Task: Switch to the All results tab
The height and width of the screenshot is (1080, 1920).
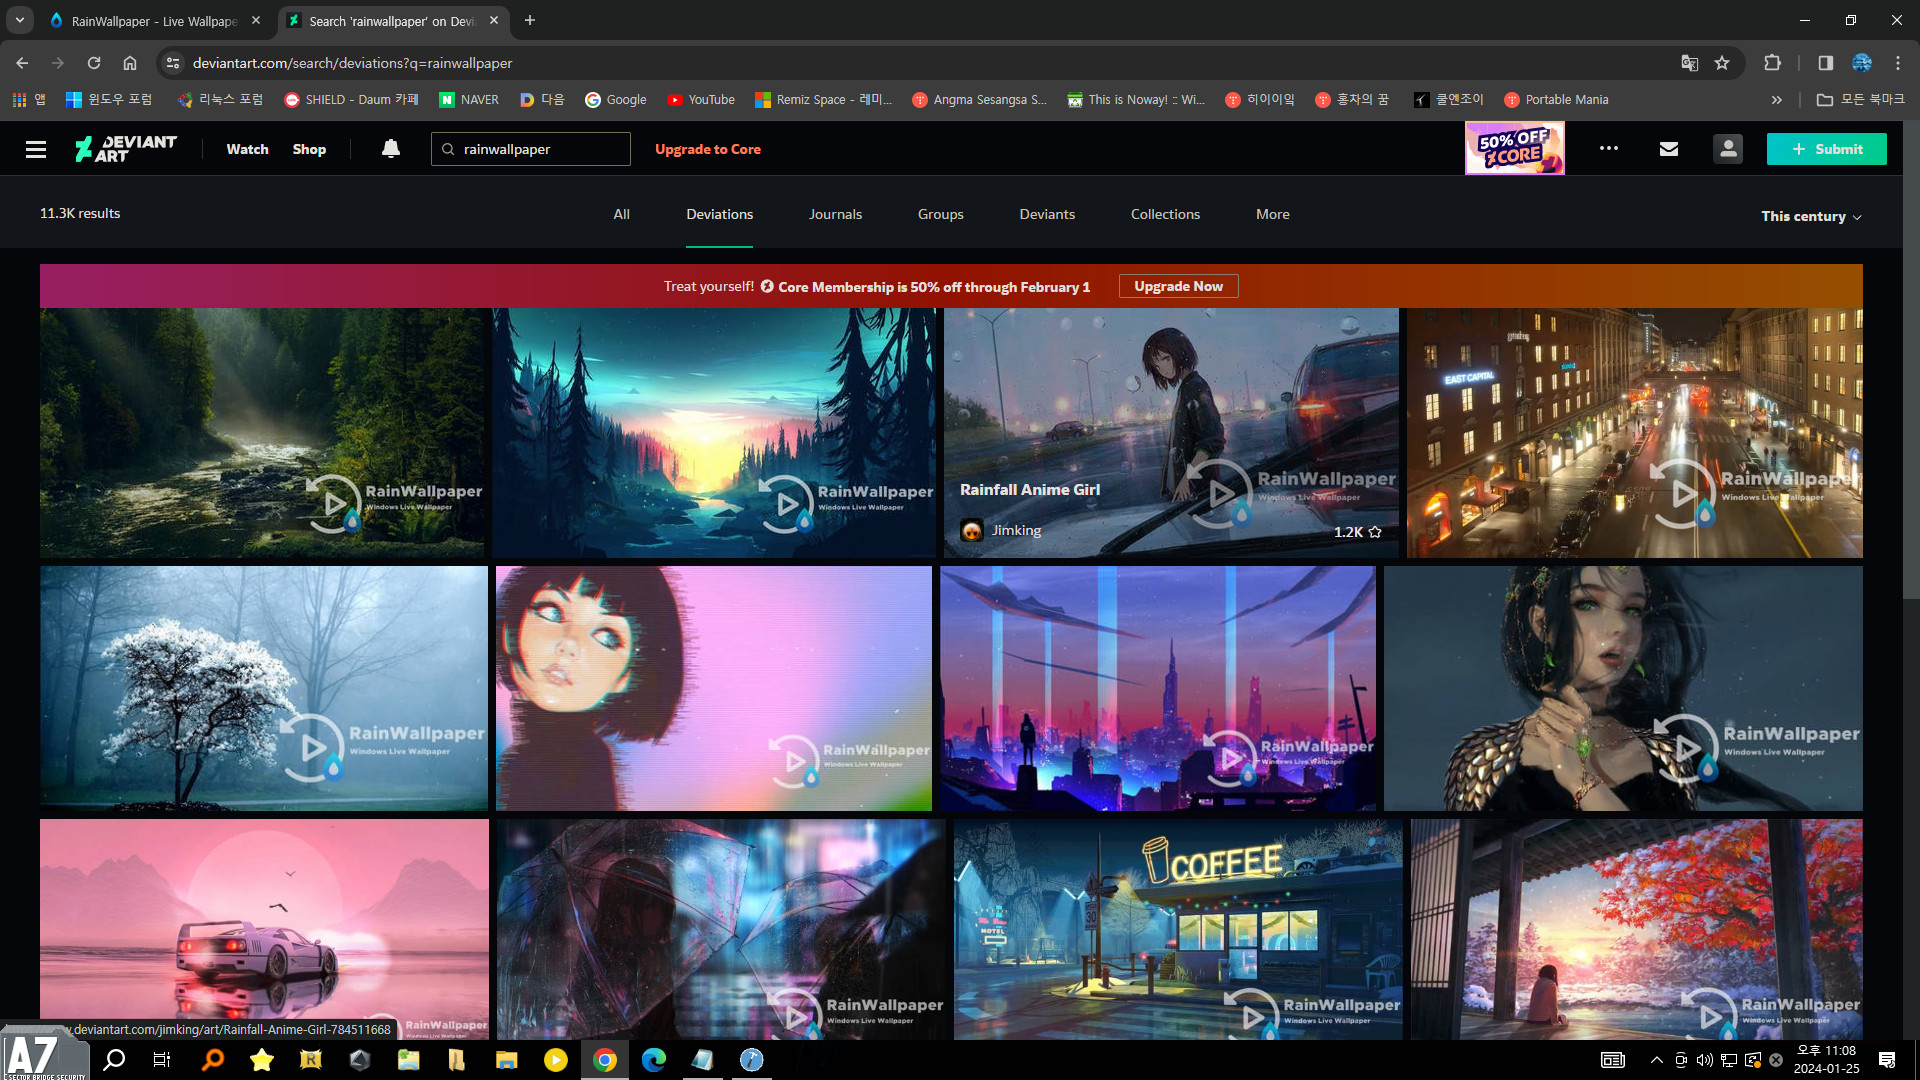Action: coord(621,214)
